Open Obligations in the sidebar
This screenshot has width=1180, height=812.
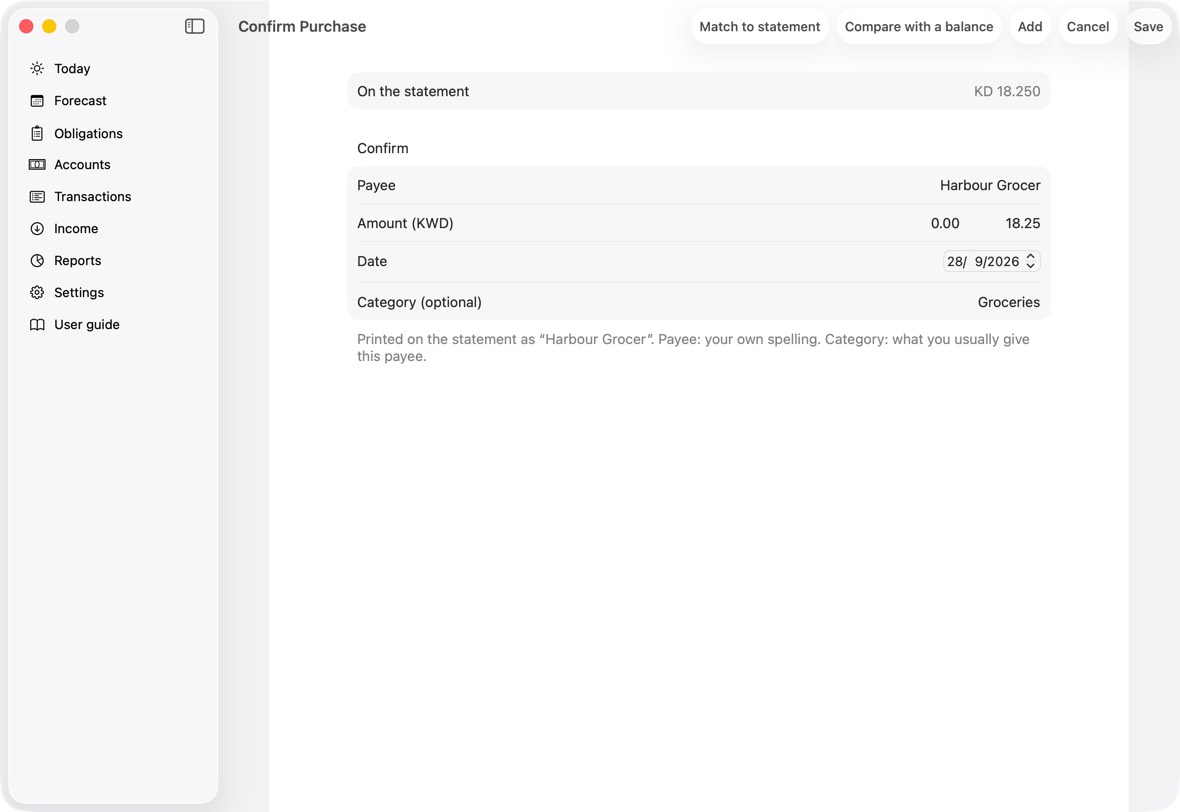88,133
